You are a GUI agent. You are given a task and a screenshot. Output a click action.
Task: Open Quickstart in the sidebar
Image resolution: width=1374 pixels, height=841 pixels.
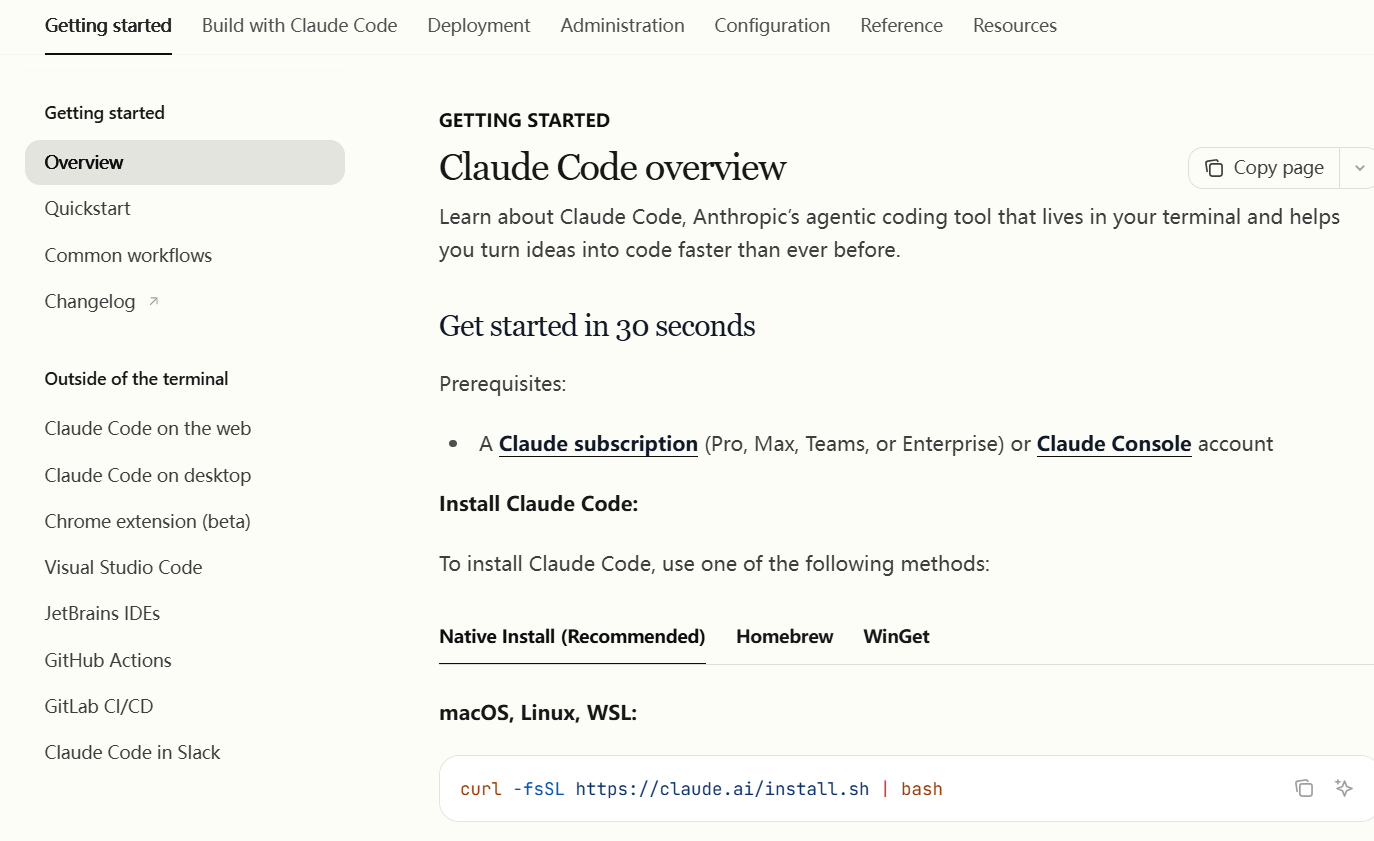[88, 208]
